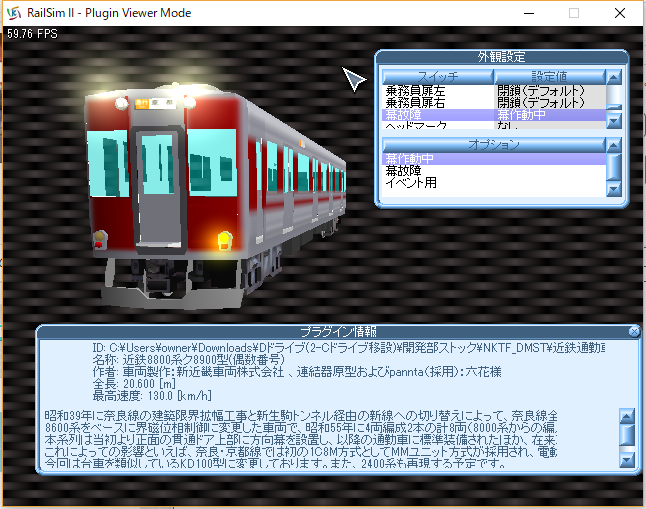Click 閉鎖(デフォルト) value for 乗務員扉右
The height and width of the screenshot is (509, 646).
click(550, 103)
